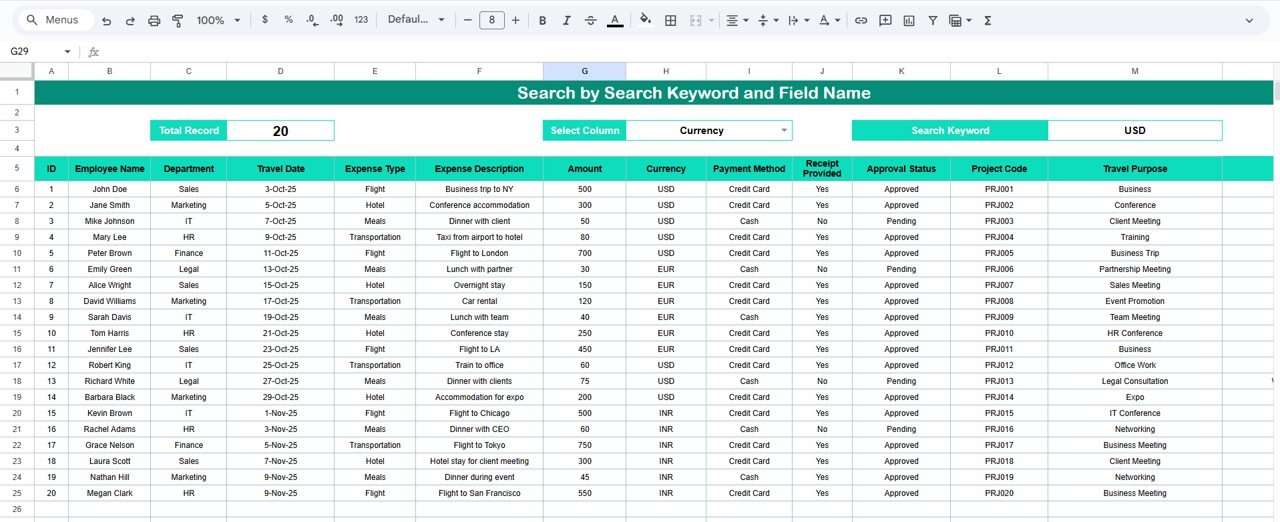Open the Functions sigma menu

(x=987, y=20)
